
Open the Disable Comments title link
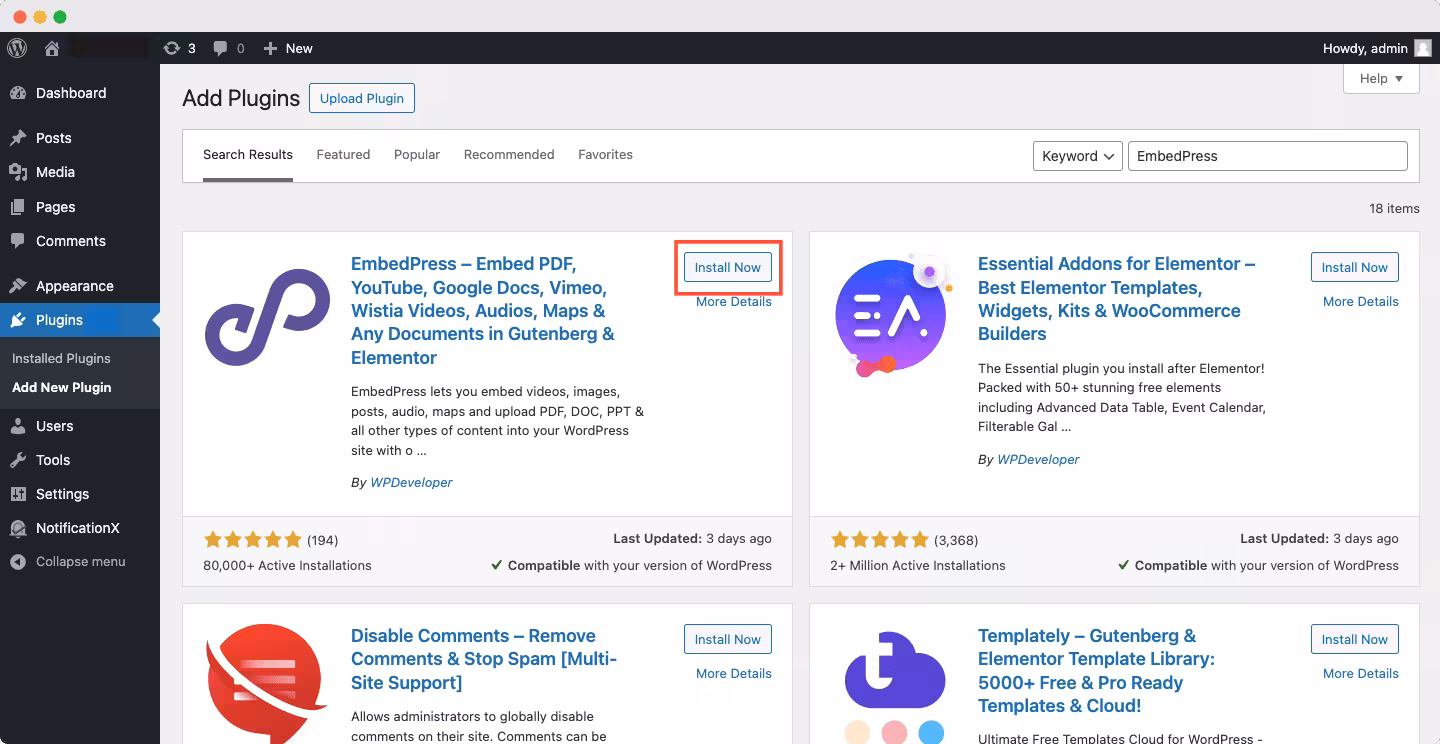click(x=484, y=659)
